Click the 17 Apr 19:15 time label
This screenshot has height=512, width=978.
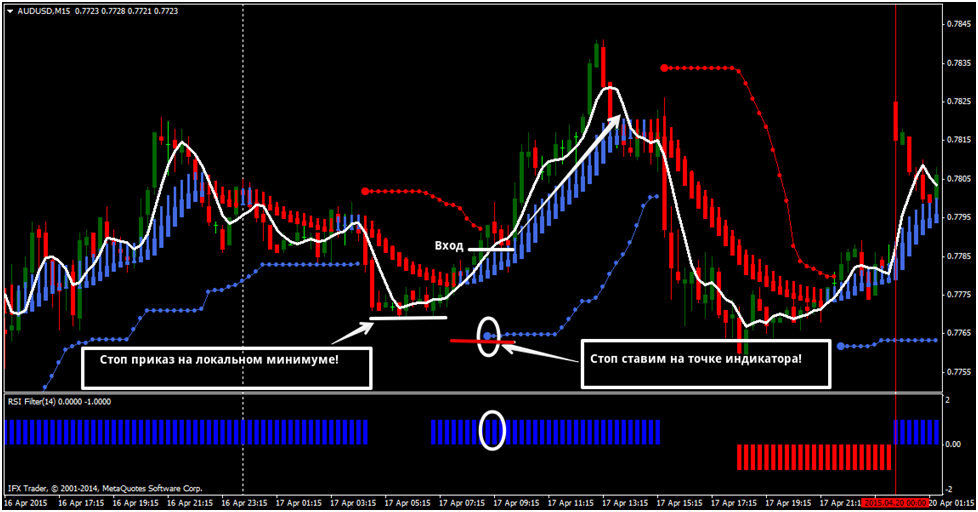[x=789, y=502]
